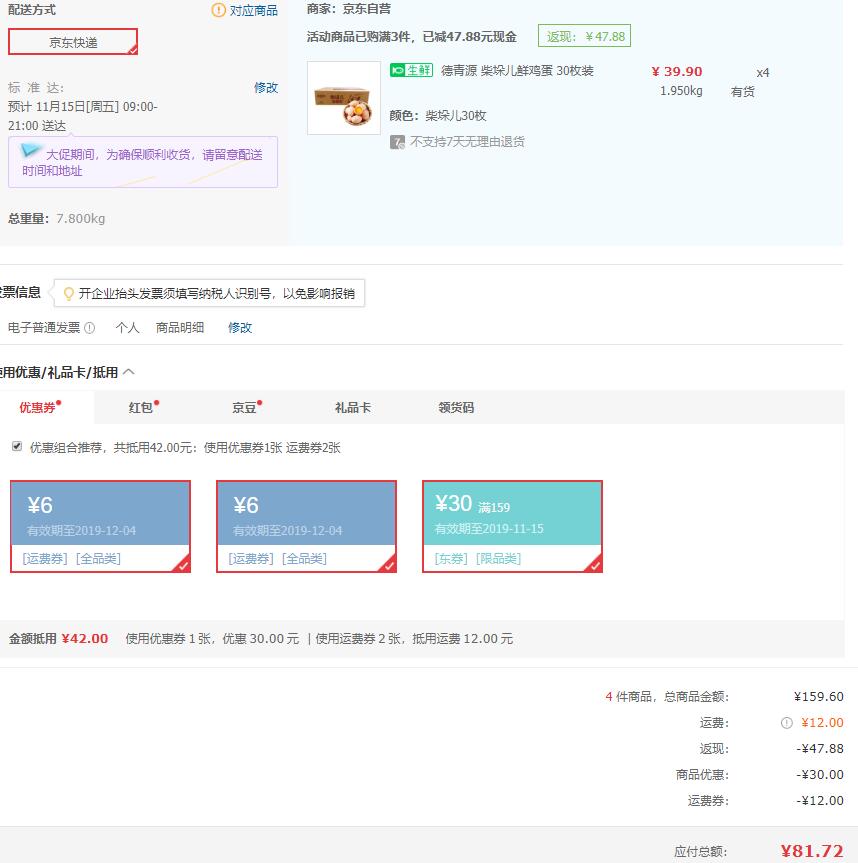858x863 pixels.
Task: Open 德青源 柴垛儿鲜鸡蛋 30枚装 product link
Action: pyautogui.click(x=517, y=70)
